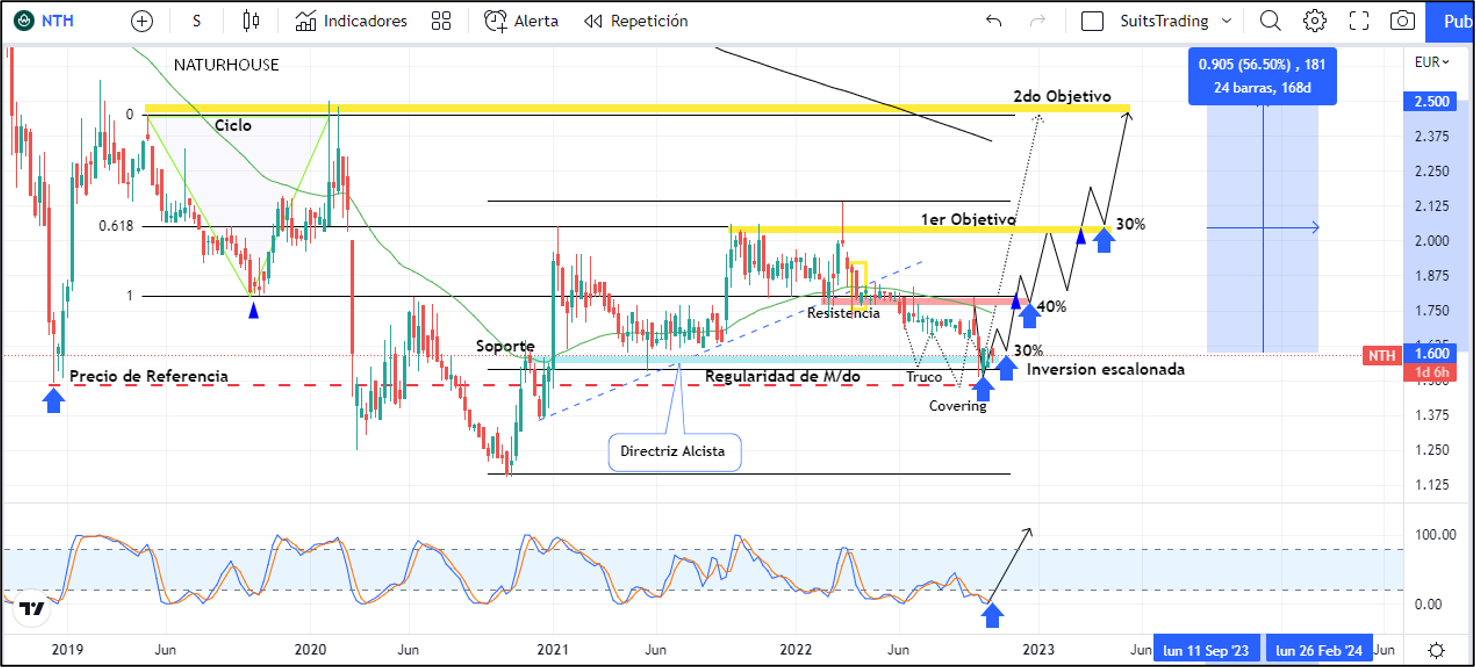
Task: Take a chart snapshot with camera icon
Action: click(1403, 21)
